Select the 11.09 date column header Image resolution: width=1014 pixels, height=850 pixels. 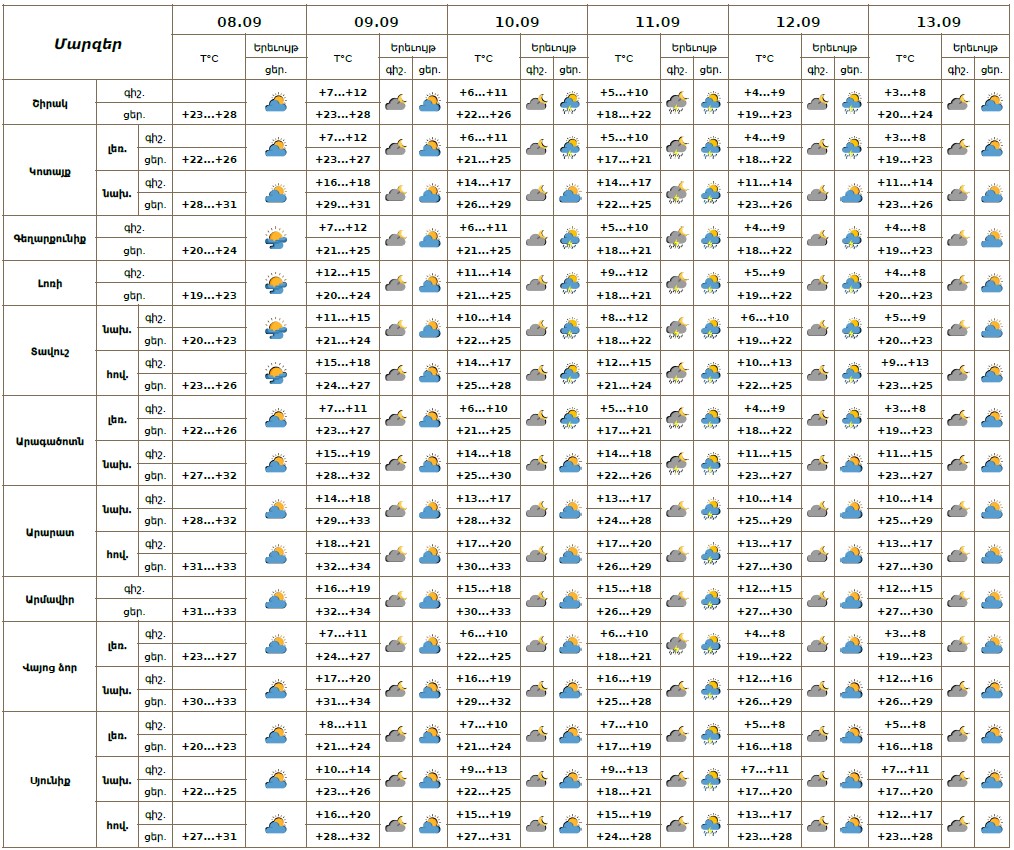pyautogui.click(x=657, y=21)
